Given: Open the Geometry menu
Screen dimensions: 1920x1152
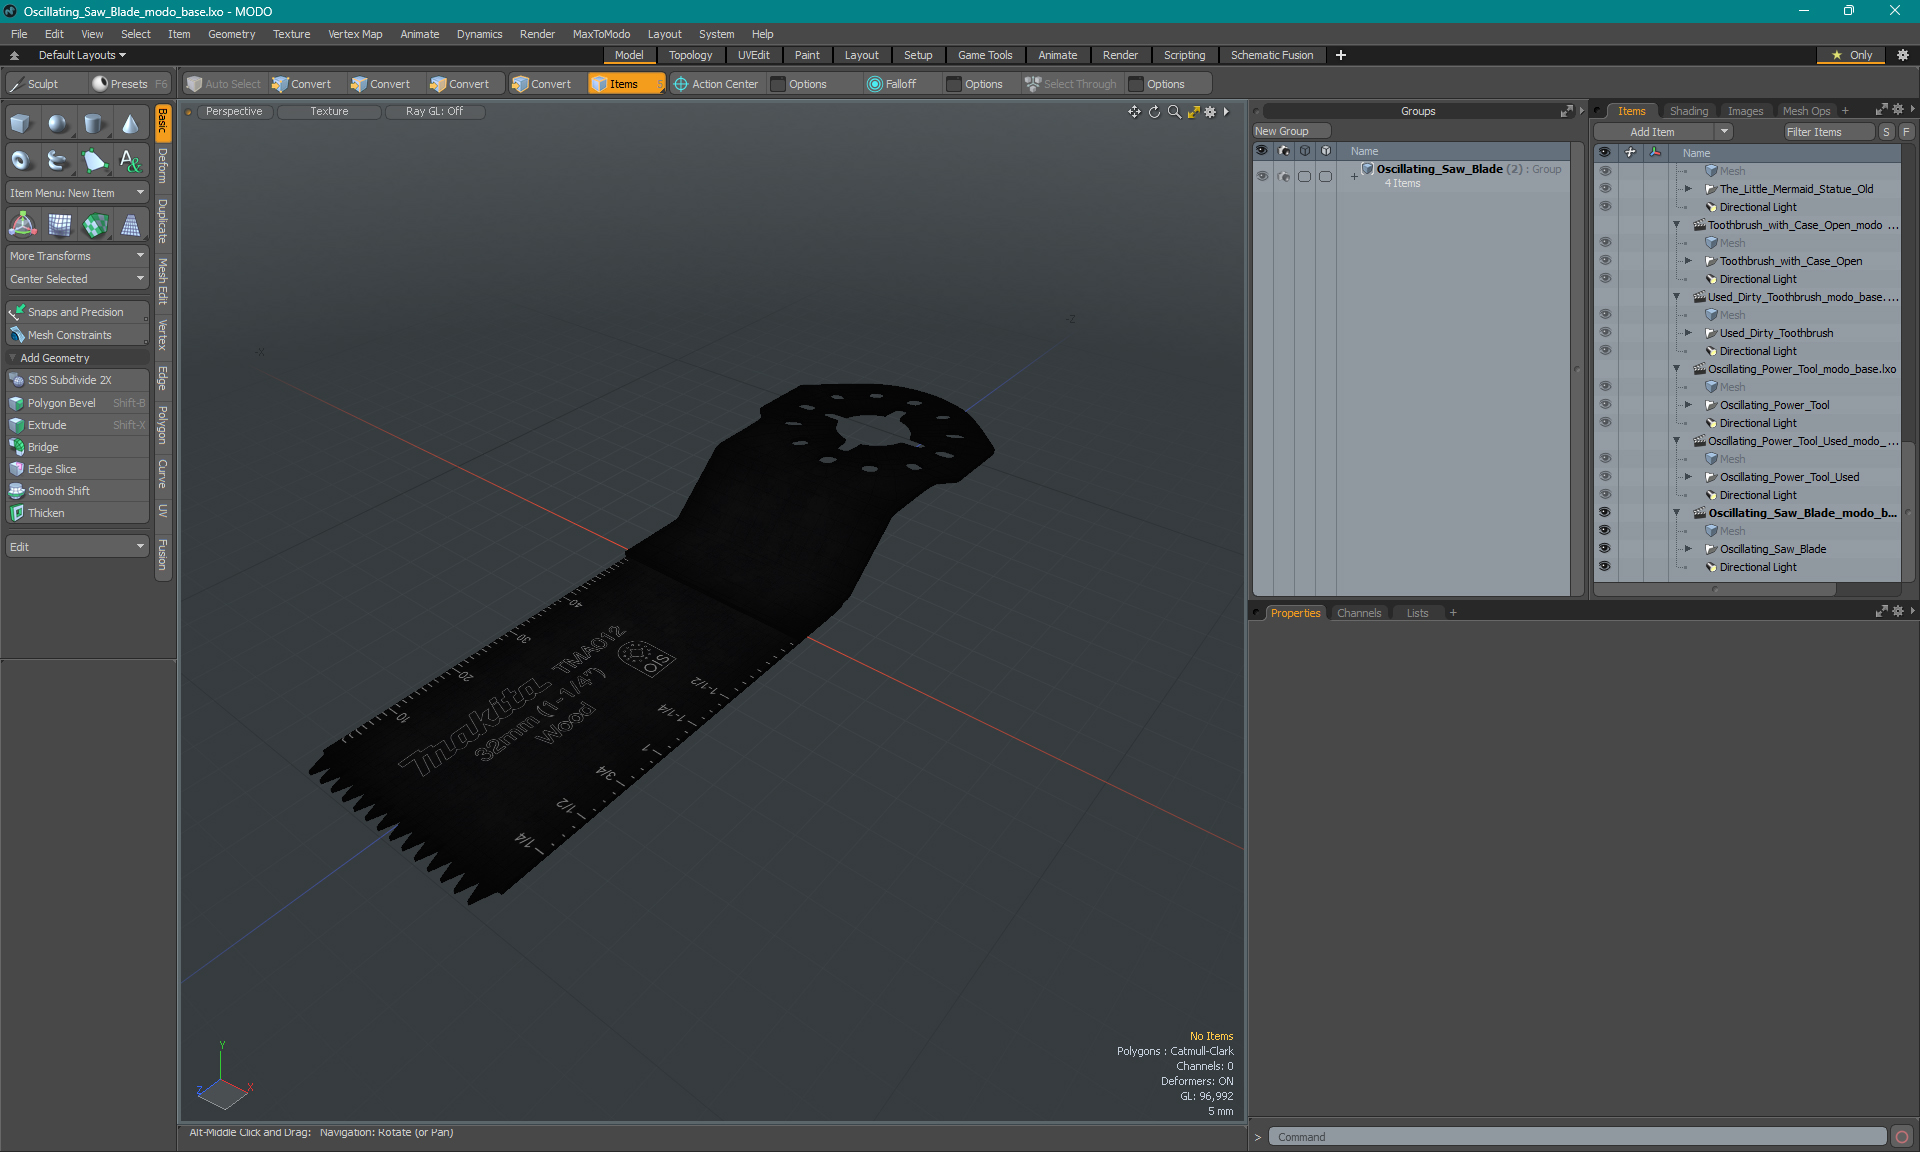Looking at the screenshot, I should pos(231,34).
